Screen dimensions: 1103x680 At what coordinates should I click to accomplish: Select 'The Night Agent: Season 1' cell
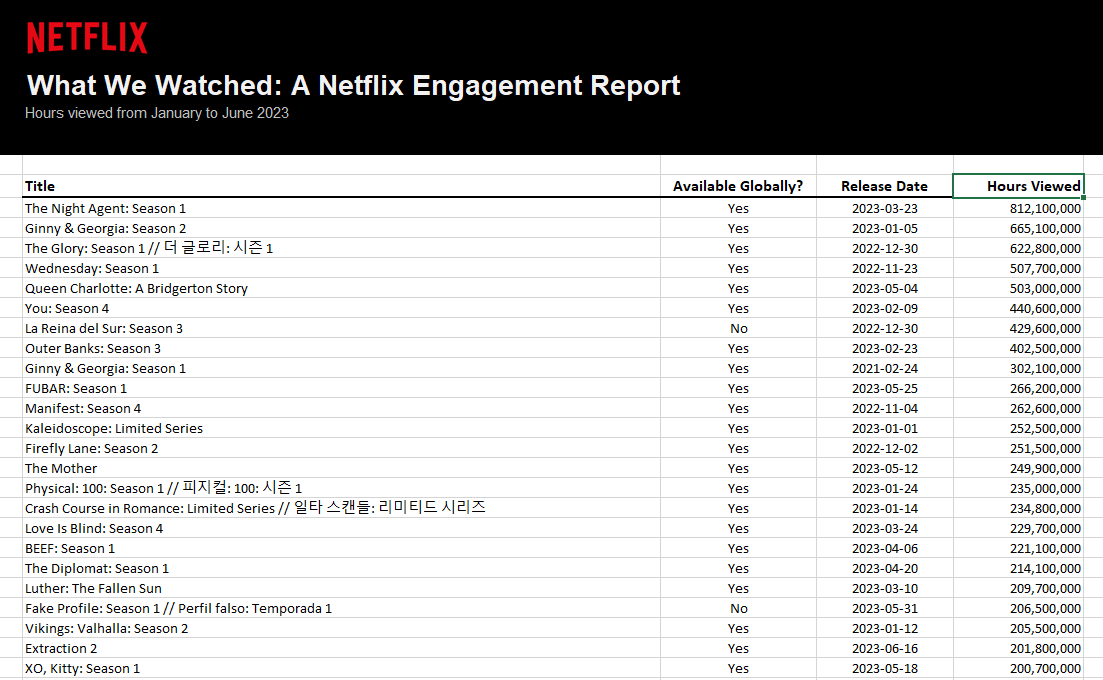[x=341, y=208]
